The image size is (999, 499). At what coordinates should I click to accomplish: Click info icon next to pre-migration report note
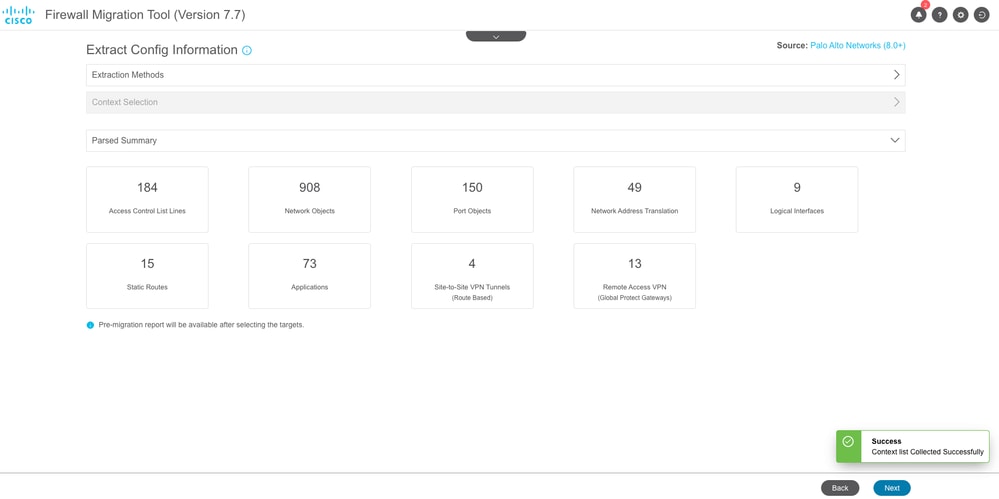[90, 325]
